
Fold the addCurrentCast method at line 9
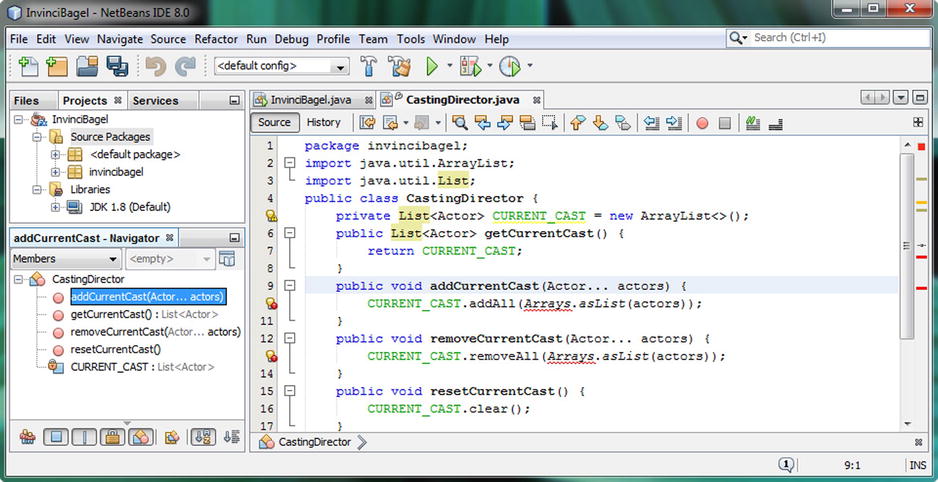(290, 286)
